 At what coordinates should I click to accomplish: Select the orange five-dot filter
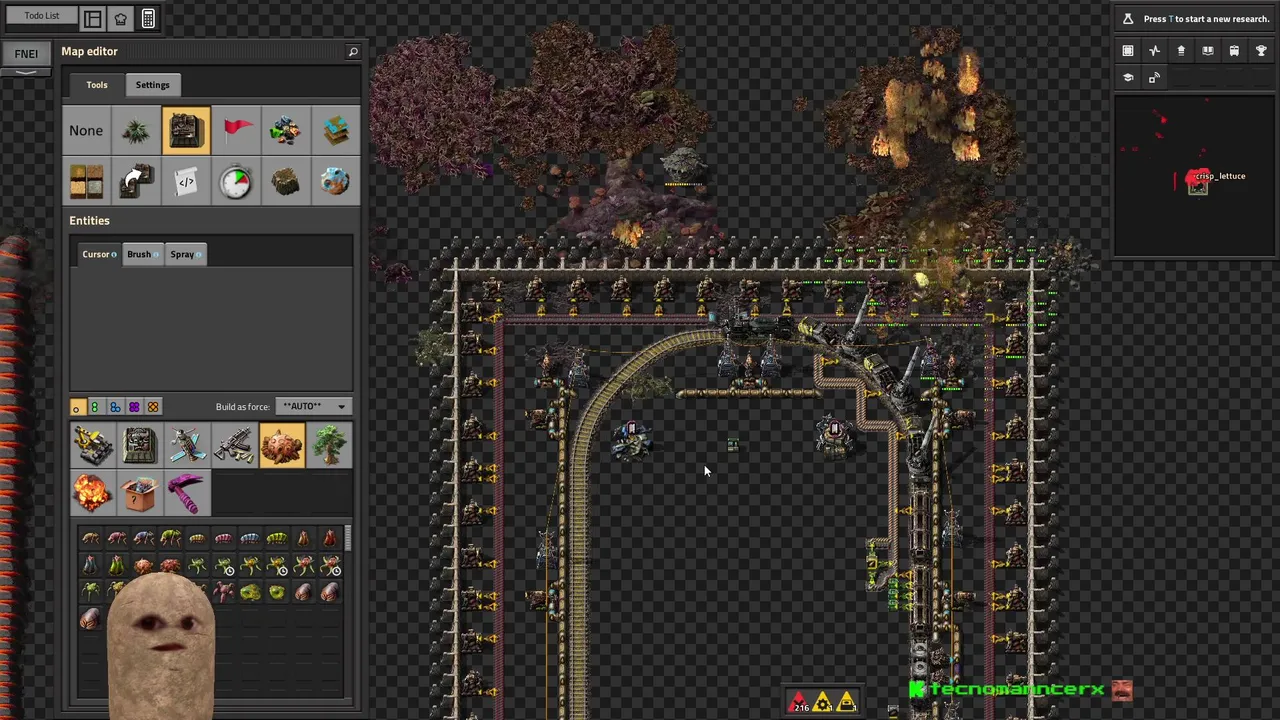click(x=153, y=407)
